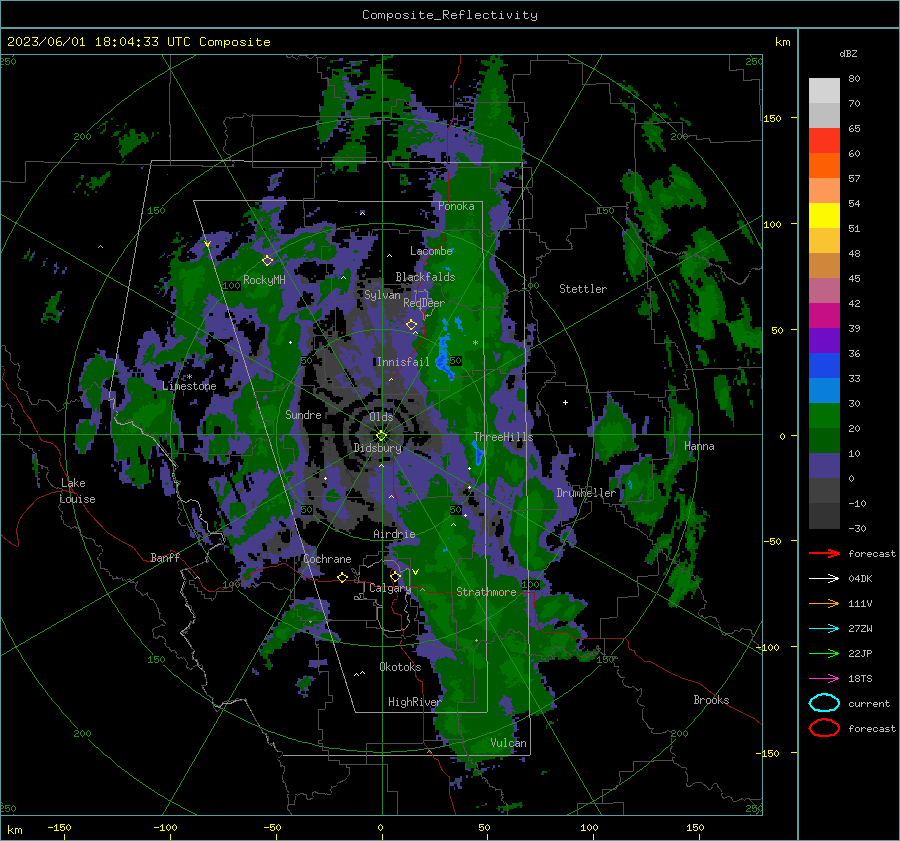Click the light gray 70-80 dBZ color band
The image size is (900, 841).
point(824,90)
